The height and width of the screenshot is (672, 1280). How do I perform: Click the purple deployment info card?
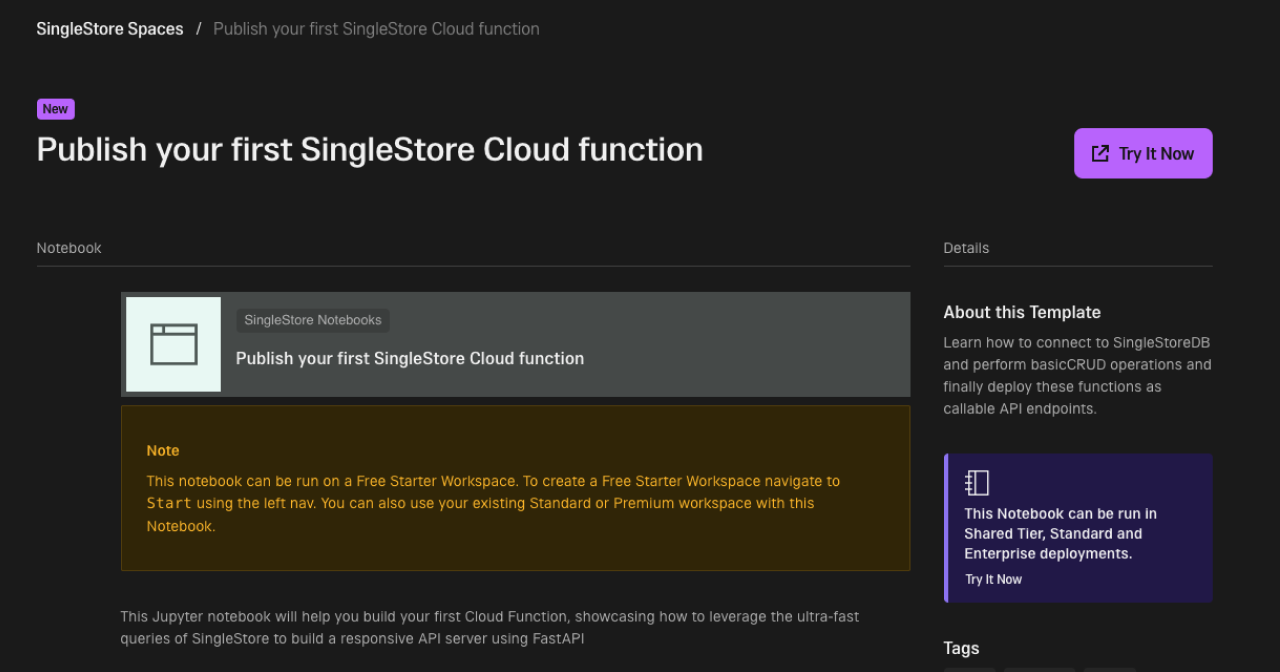click(x=1078, y=528)
